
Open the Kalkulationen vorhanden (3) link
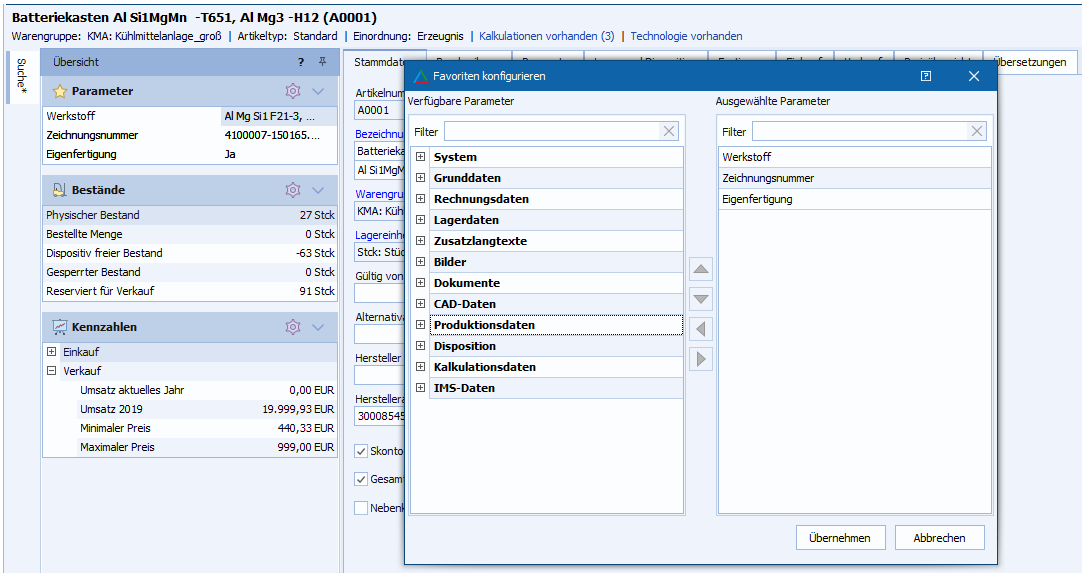pyautogui.click(x=546, y=36)
